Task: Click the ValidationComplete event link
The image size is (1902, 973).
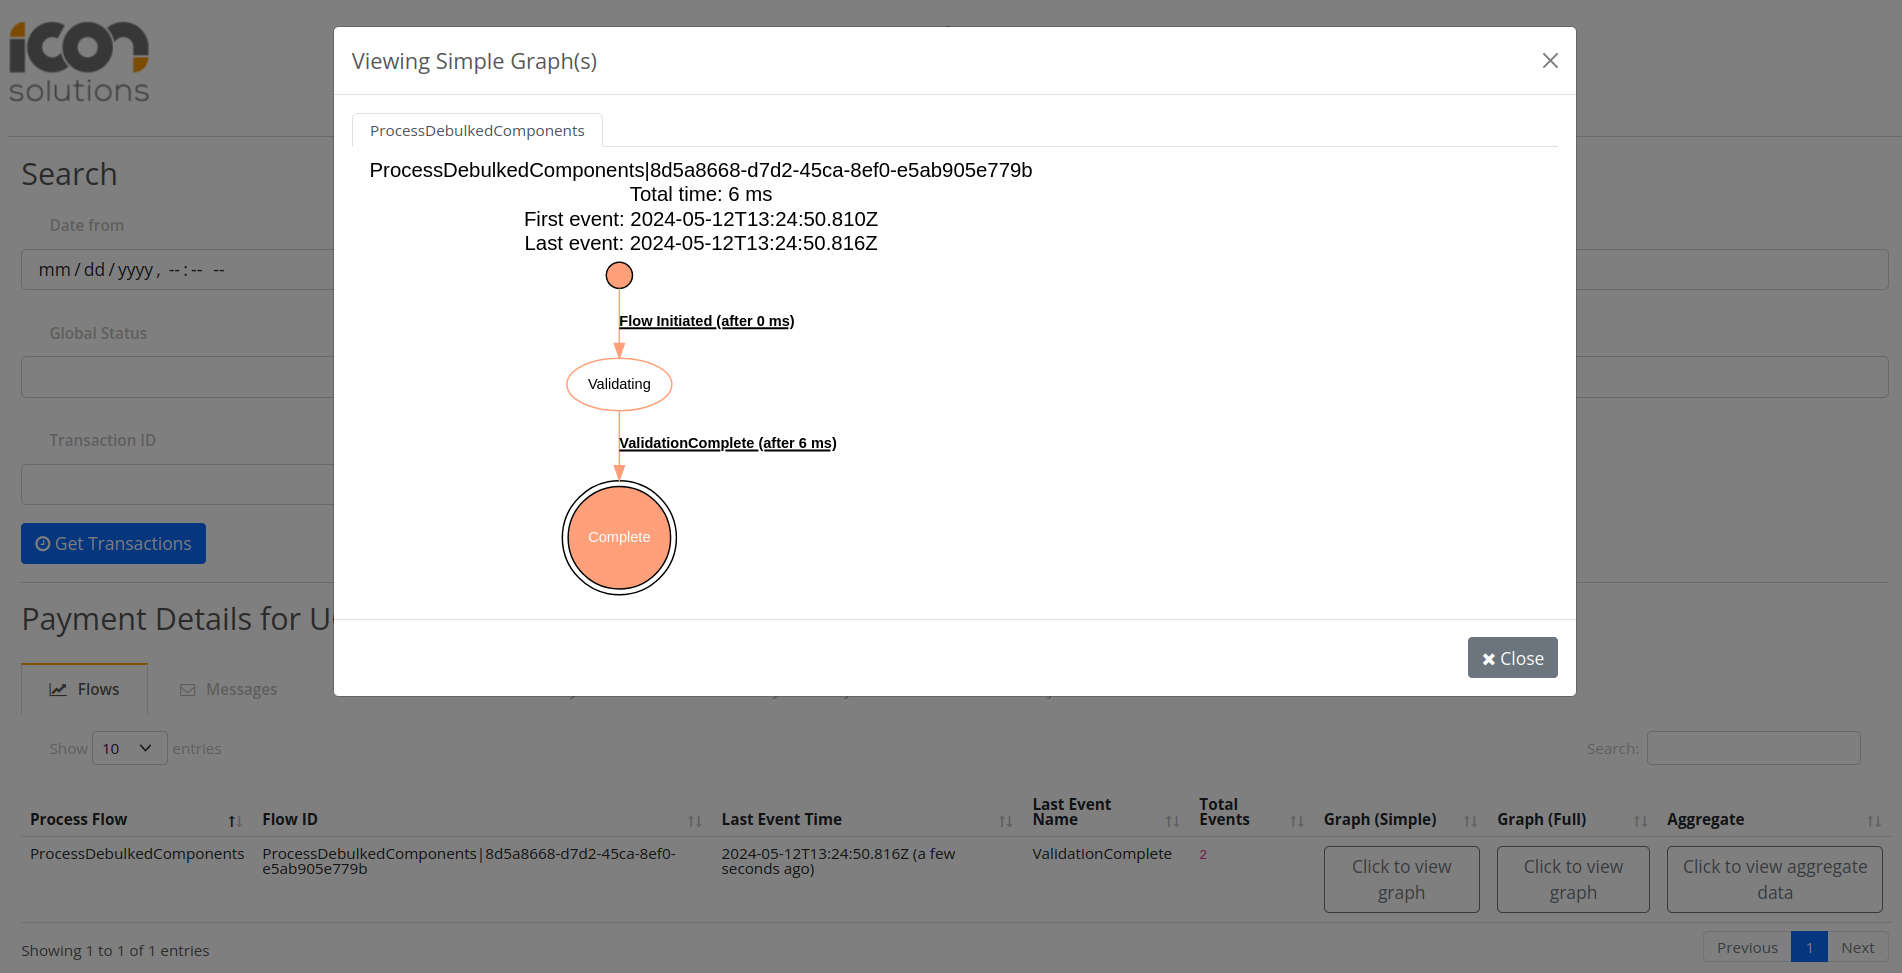Action: [727, 443]
